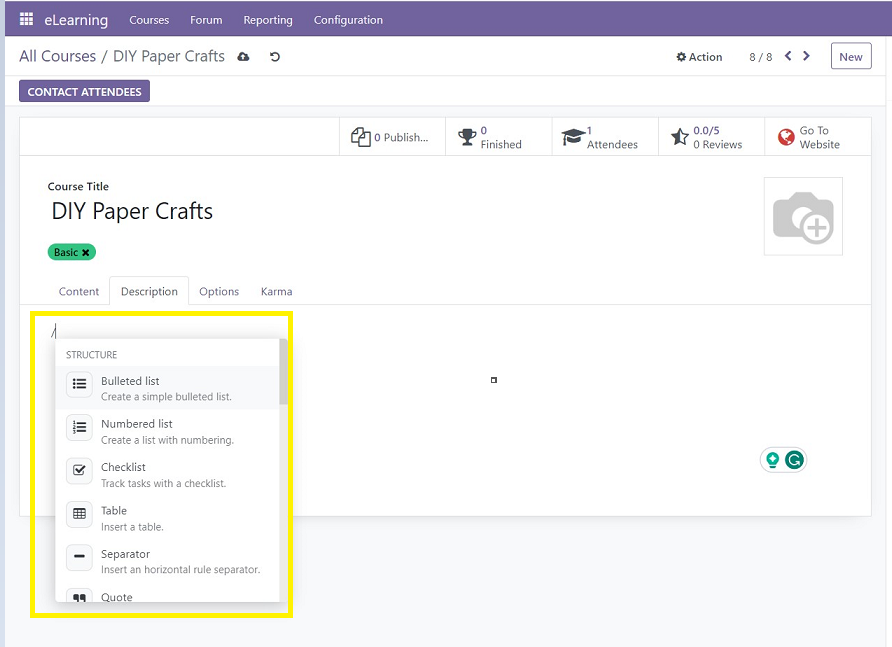Click the CONTACT ATTENDEES button
The image size is (892, 647).
[84, 92]
